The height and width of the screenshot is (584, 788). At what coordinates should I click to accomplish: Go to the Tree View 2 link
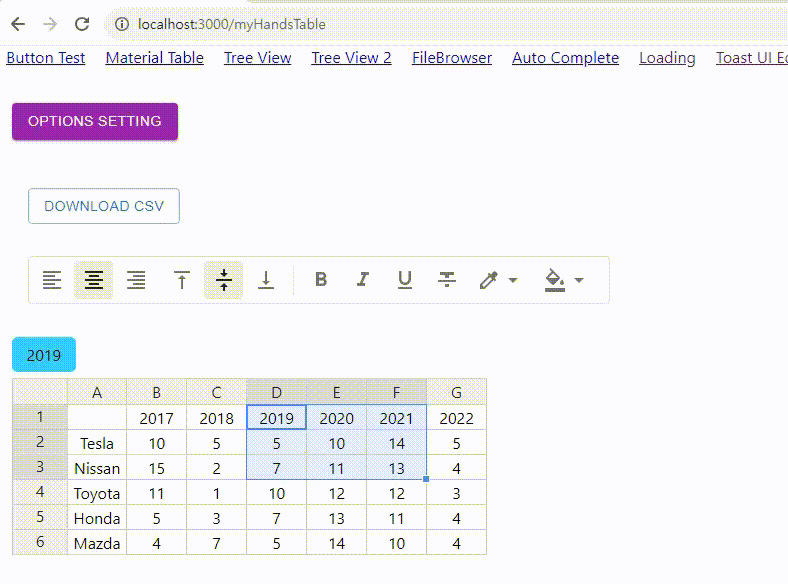tap(351, 58)
